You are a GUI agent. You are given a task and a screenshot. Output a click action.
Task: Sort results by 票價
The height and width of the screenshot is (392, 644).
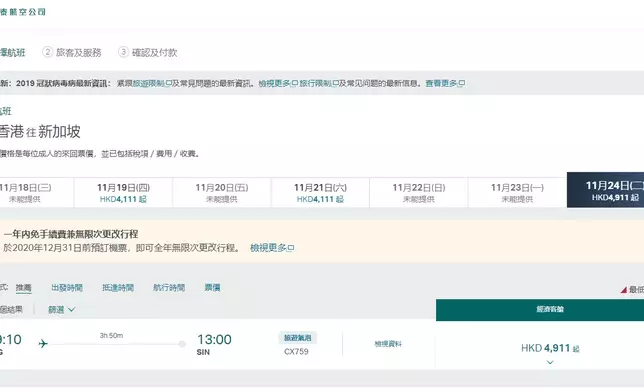click(212, 288)
